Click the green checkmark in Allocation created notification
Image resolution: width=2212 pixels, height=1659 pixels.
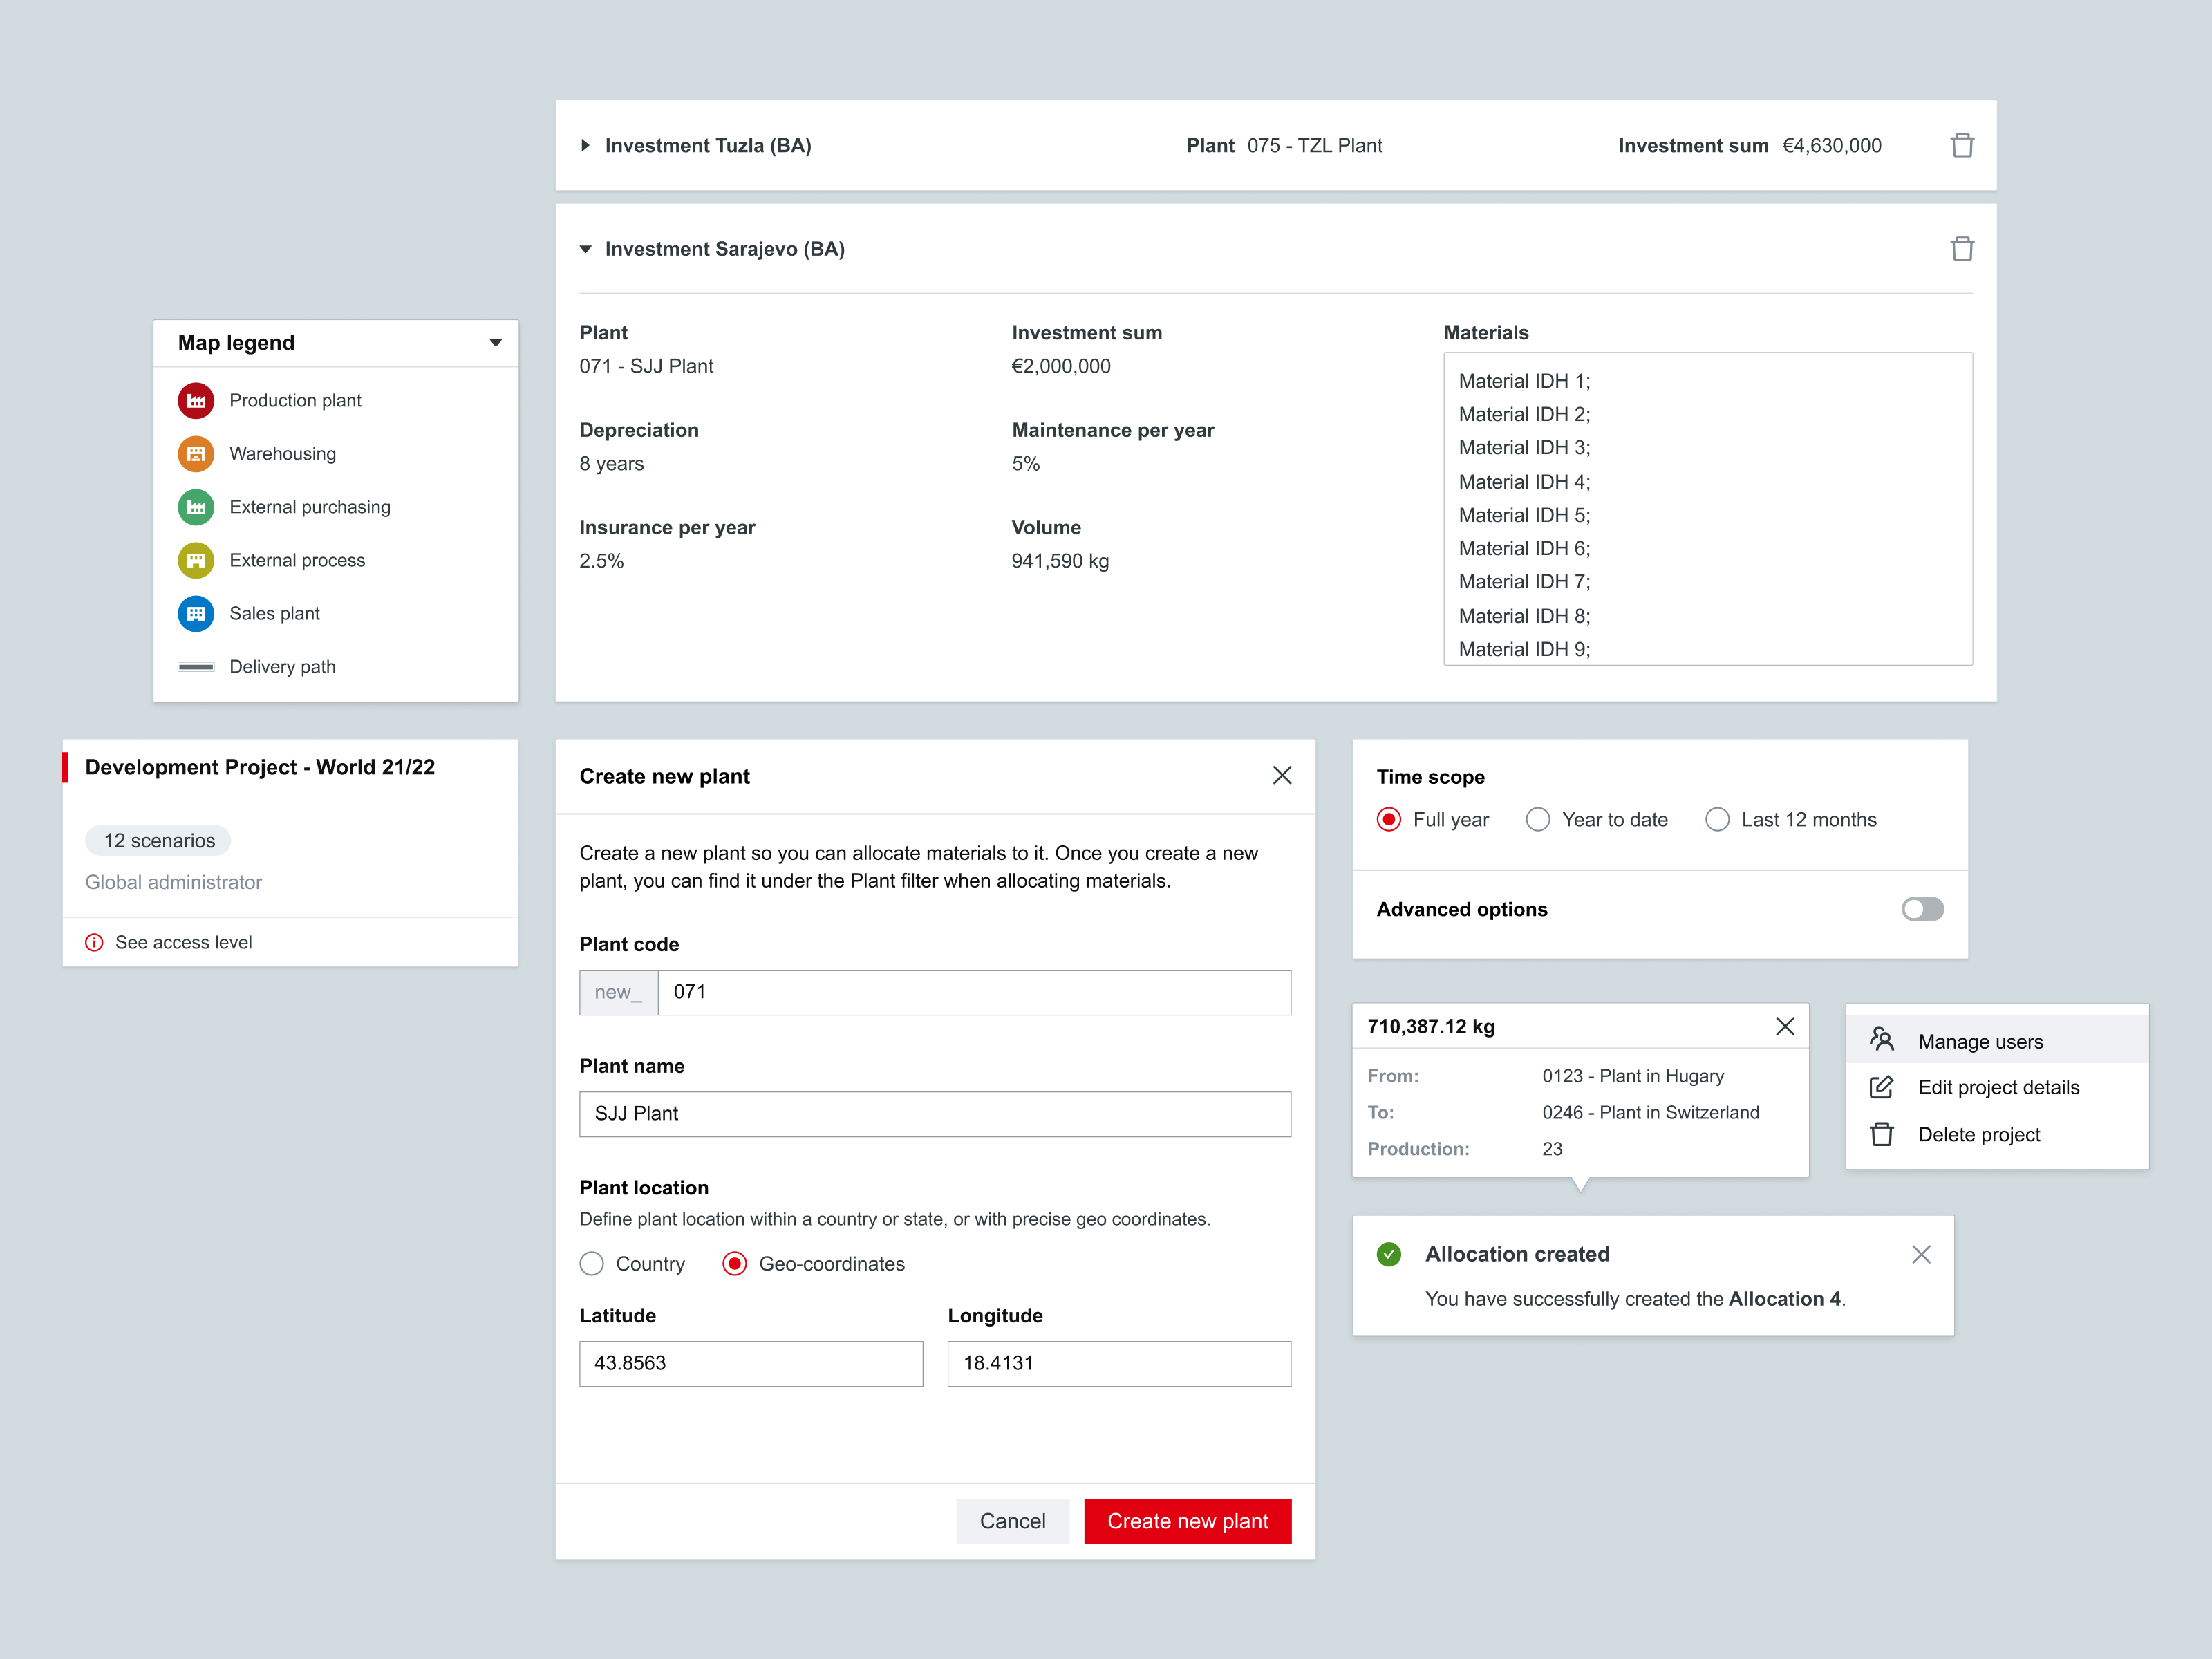point(1389,1253)
